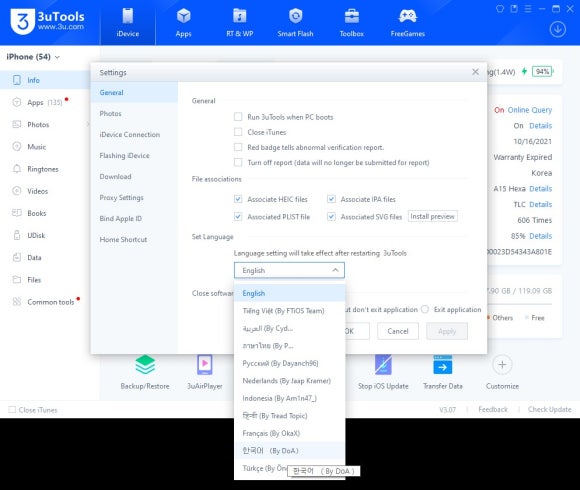This screenshot has height=490, width=580.
Task: Open Transfer Data icon
Action: coord(443,365)
